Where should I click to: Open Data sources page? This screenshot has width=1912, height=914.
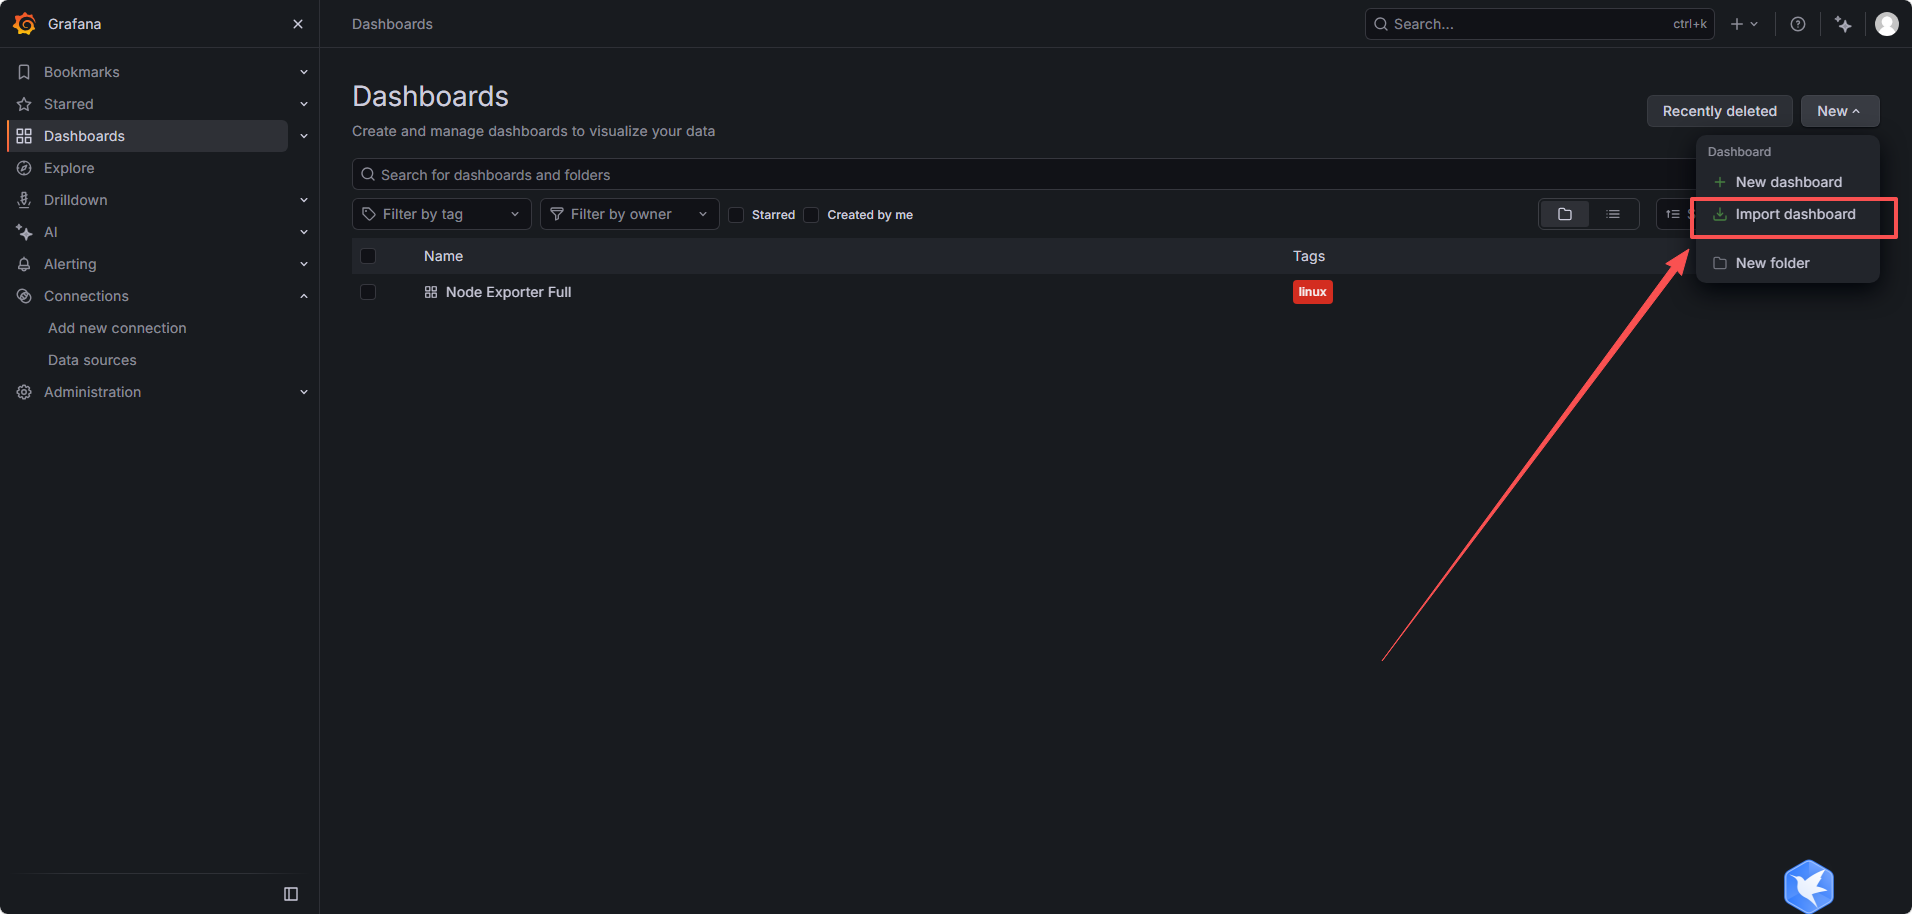point(92,360)
